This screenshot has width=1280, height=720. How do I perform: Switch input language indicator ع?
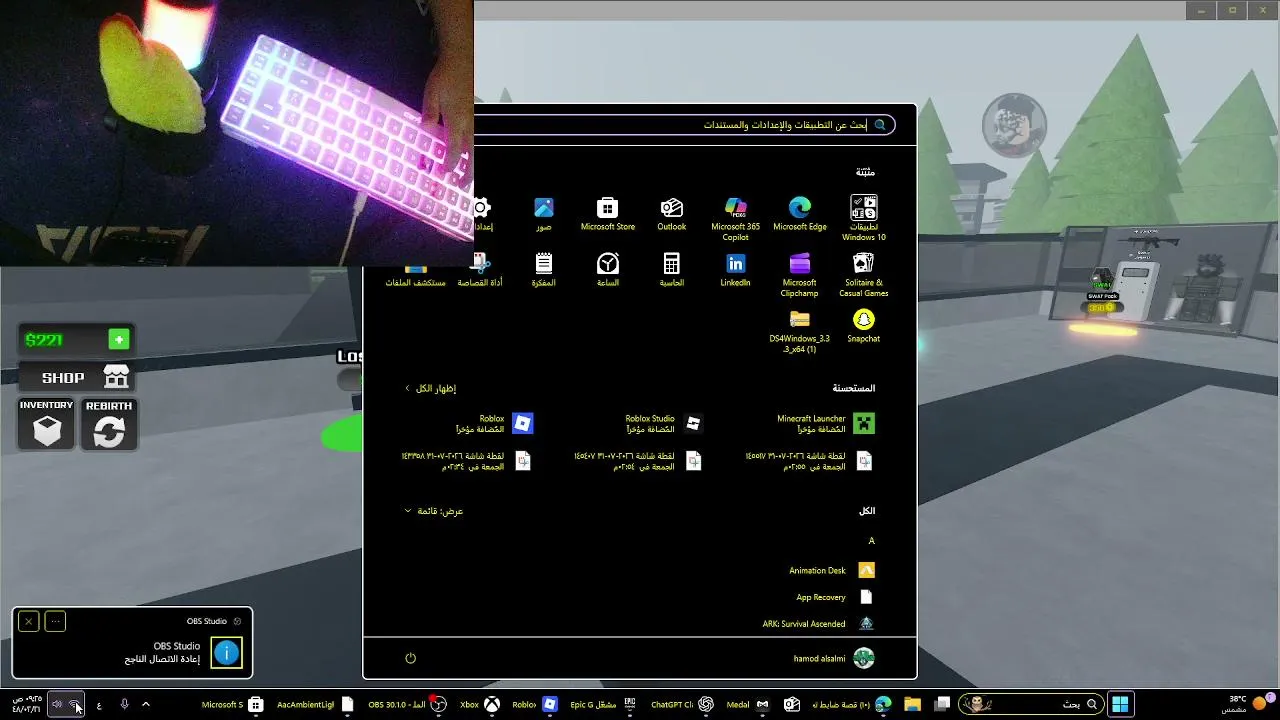[x=99, y=705]
